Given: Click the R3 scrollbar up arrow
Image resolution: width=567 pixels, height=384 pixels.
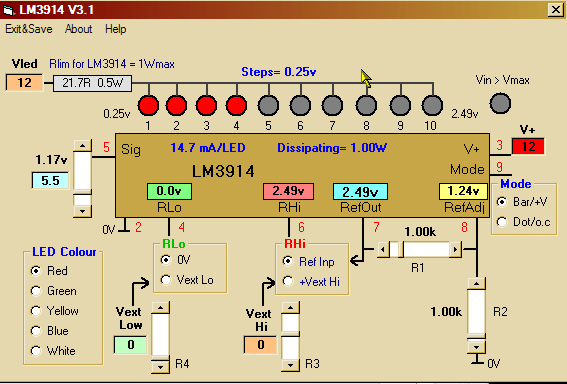Looking at the screenshot, I should (290, 308).
